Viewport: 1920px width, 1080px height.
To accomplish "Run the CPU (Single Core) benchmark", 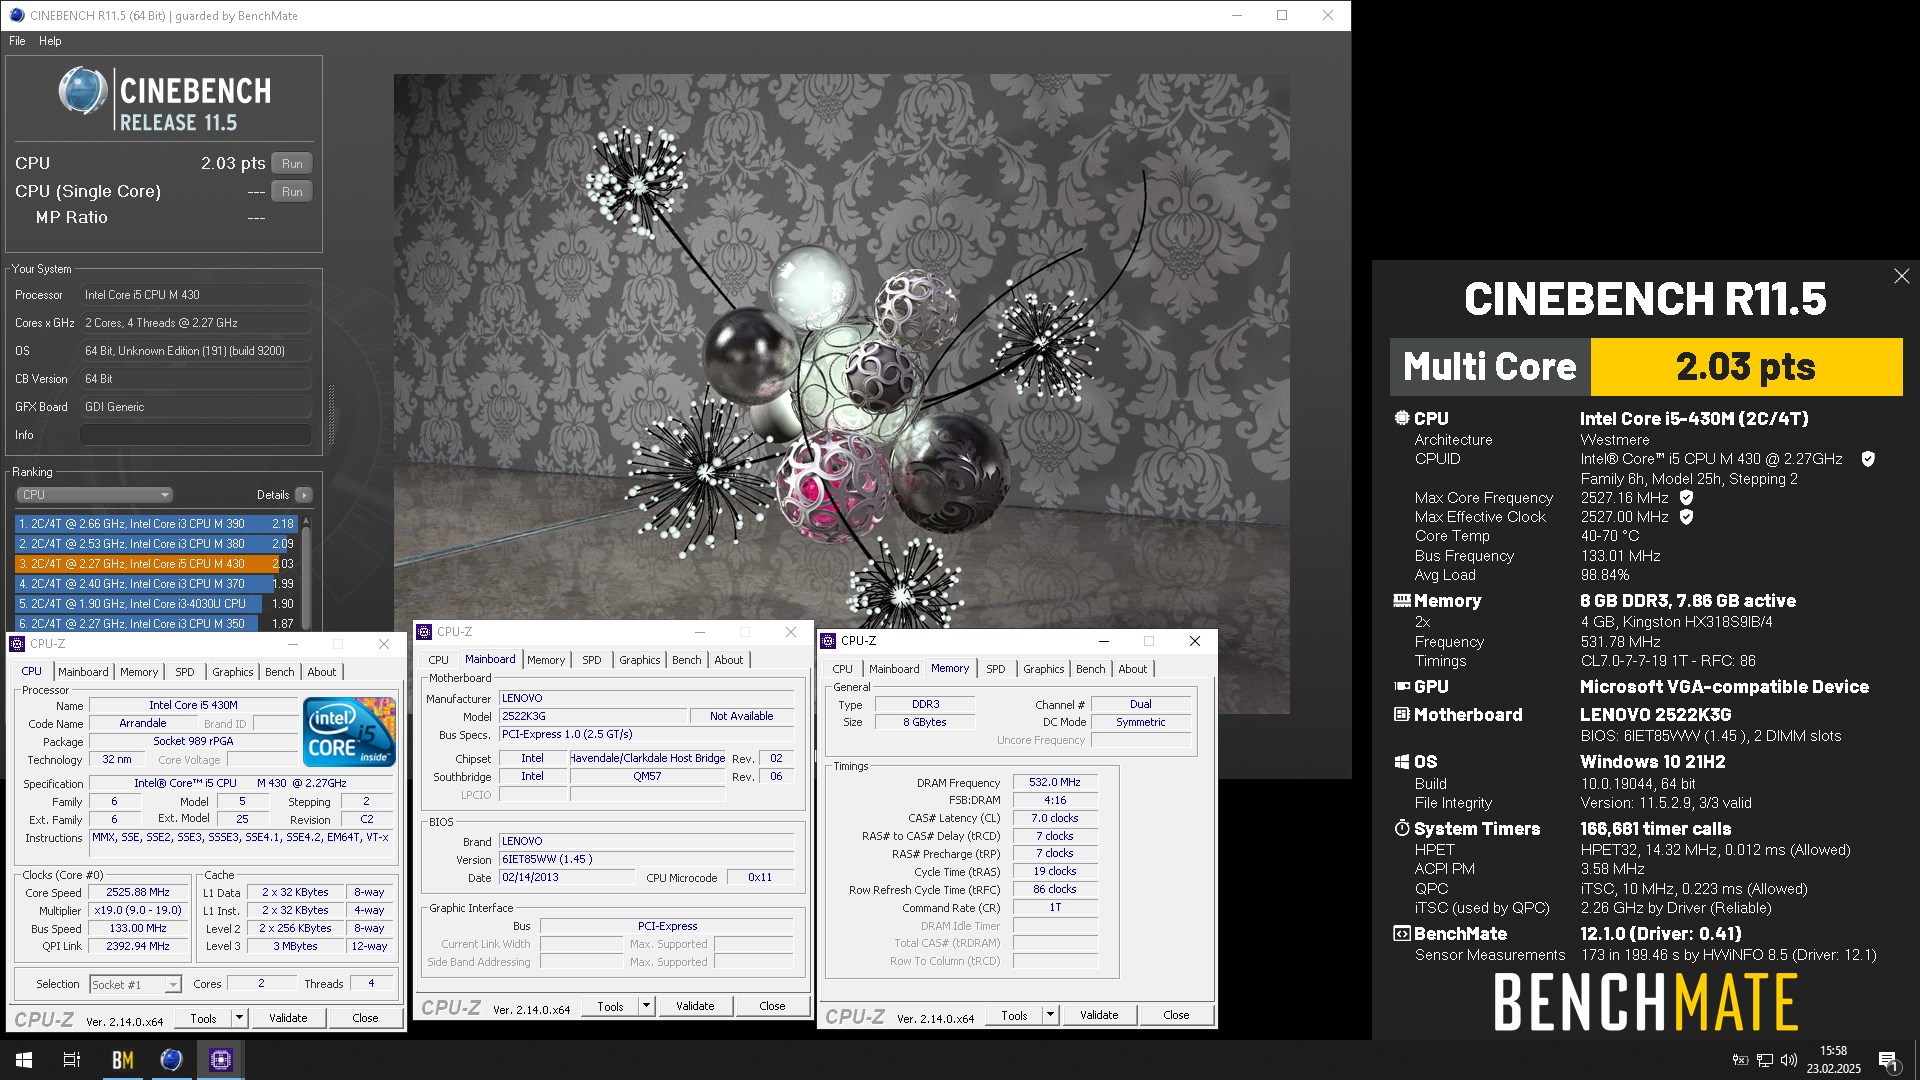I will click(292, 192).
